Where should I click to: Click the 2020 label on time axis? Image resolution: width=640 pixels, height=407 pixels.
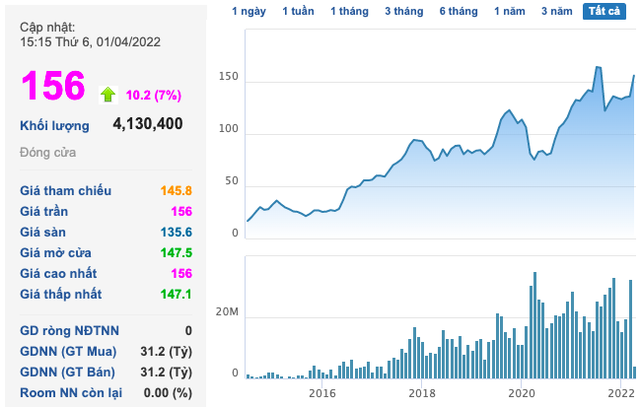[x=521, y=393]
